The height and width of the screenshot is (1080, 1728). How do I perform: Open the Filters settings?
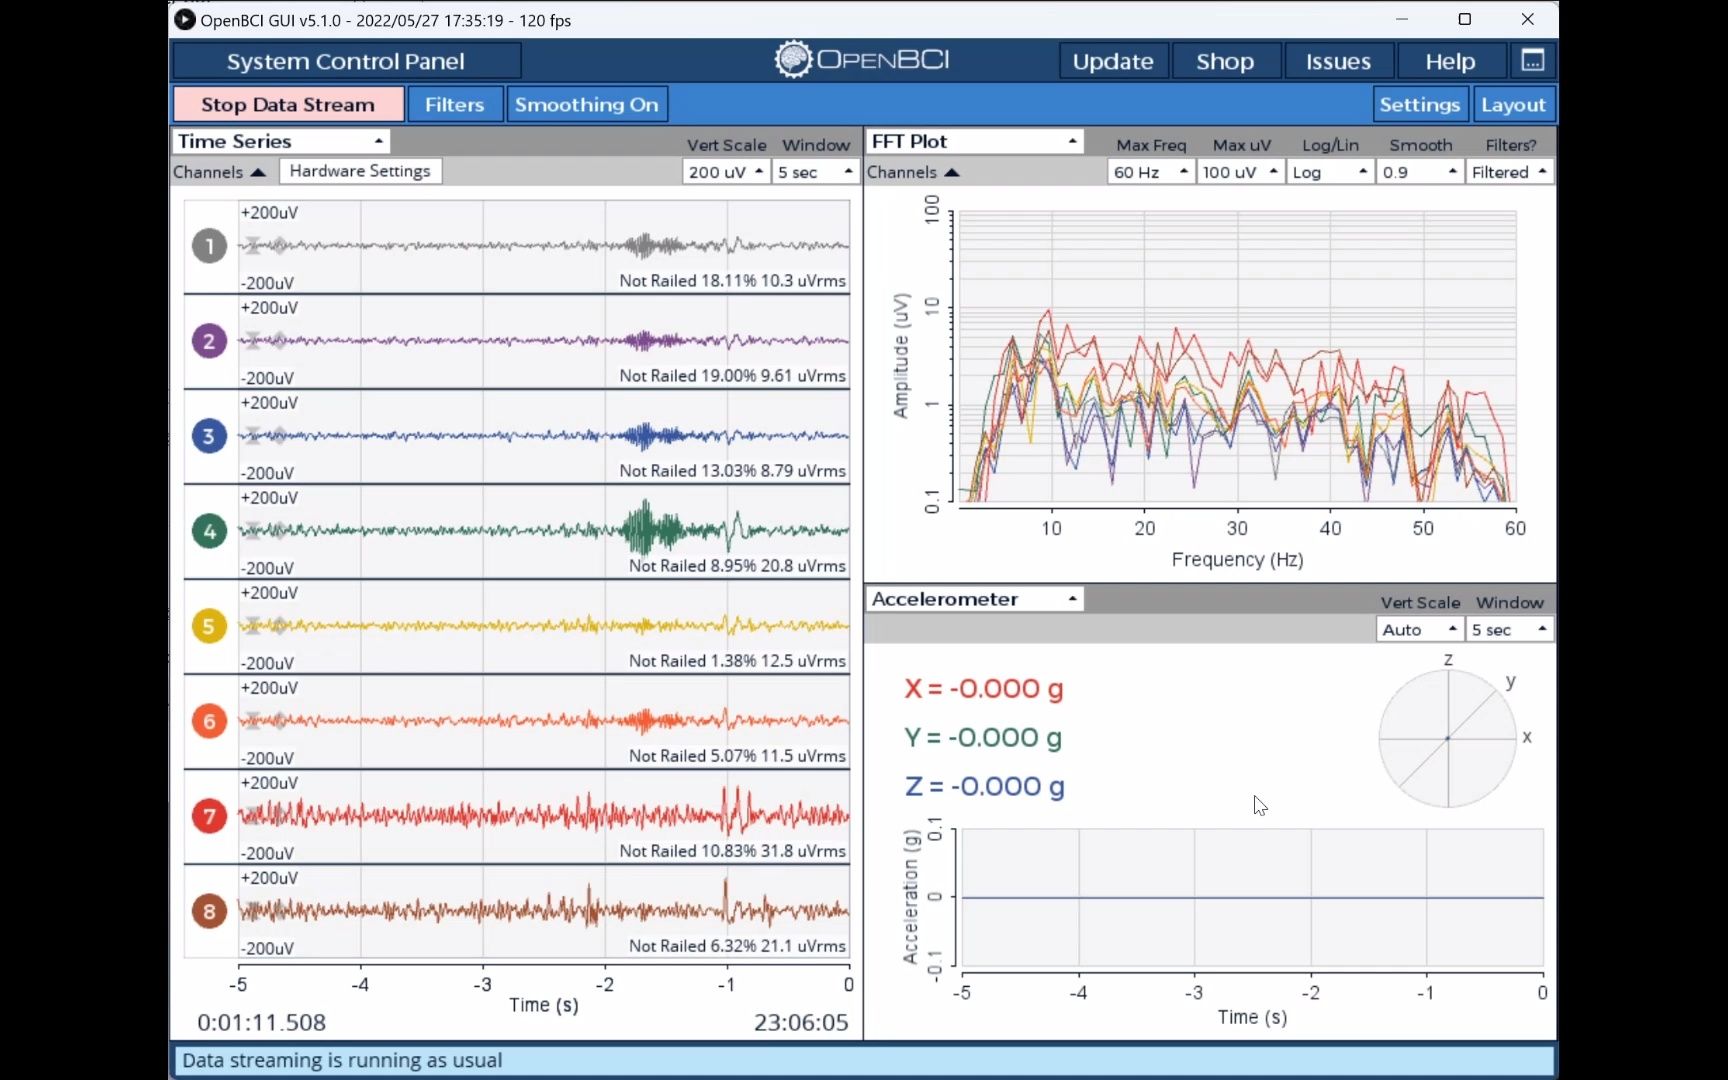[x=455, y=104]
